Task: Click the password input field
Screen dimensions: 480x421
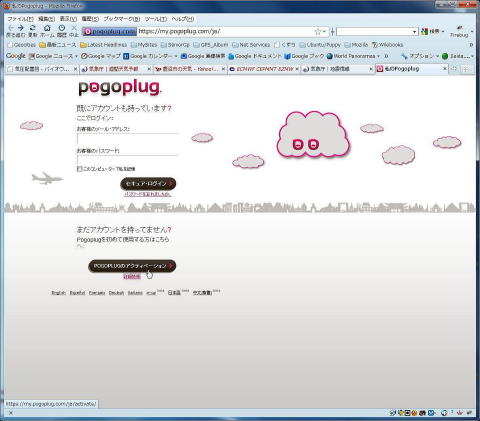Action: (x=128, y=160)
